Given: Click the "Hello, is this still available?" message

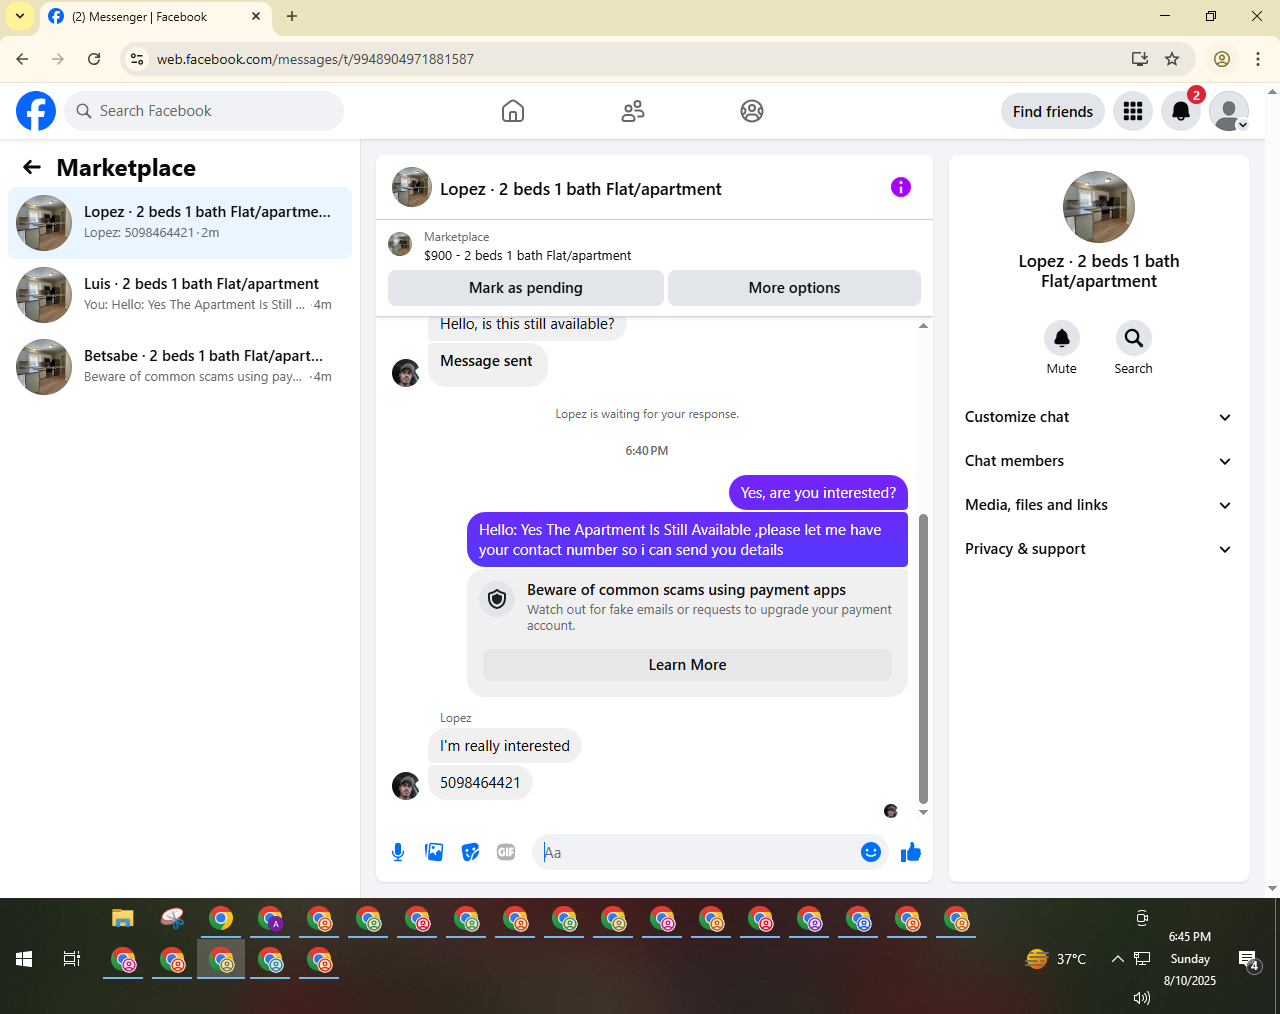Looking at the screenshot, I should (x=527, y=326).
